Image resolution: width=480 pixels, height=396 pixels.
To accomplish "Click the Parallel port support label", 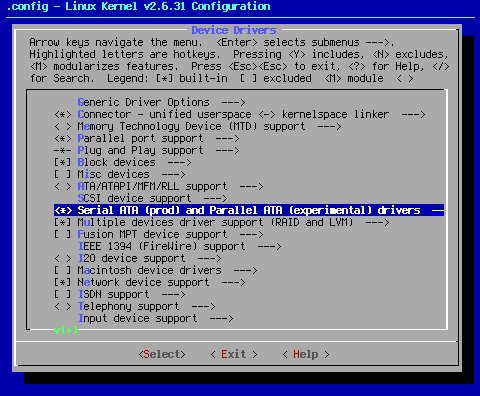I will point(140,138).
